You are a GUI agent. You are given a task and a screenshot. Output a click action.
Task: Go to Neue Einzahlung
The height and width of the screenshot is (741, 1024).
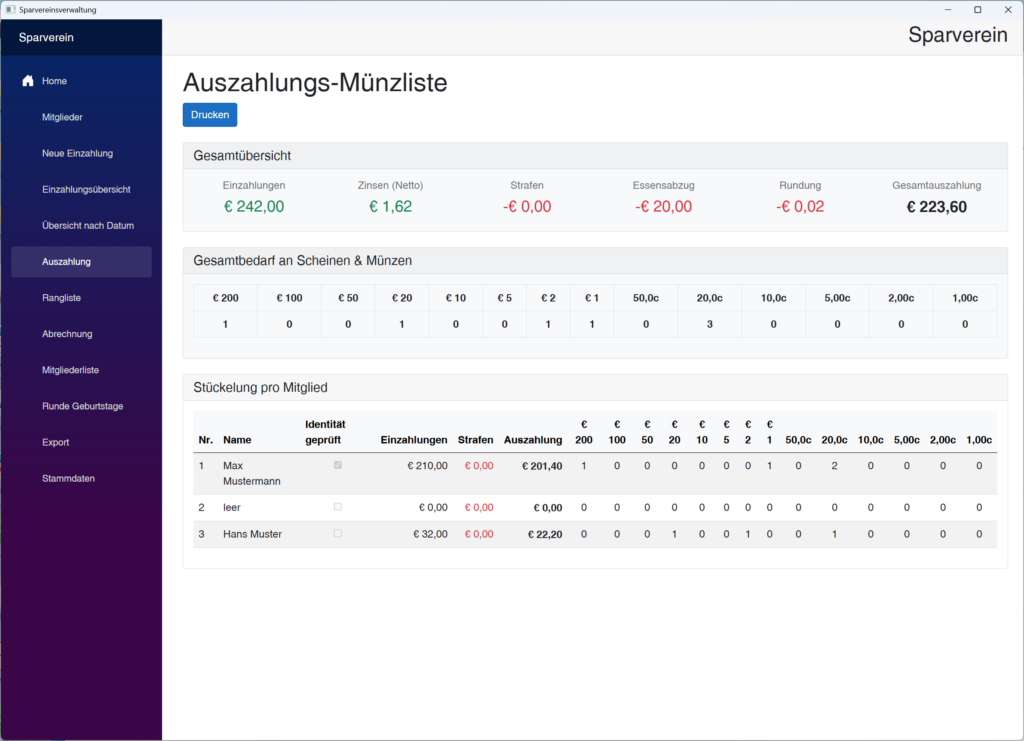point(77,153)
